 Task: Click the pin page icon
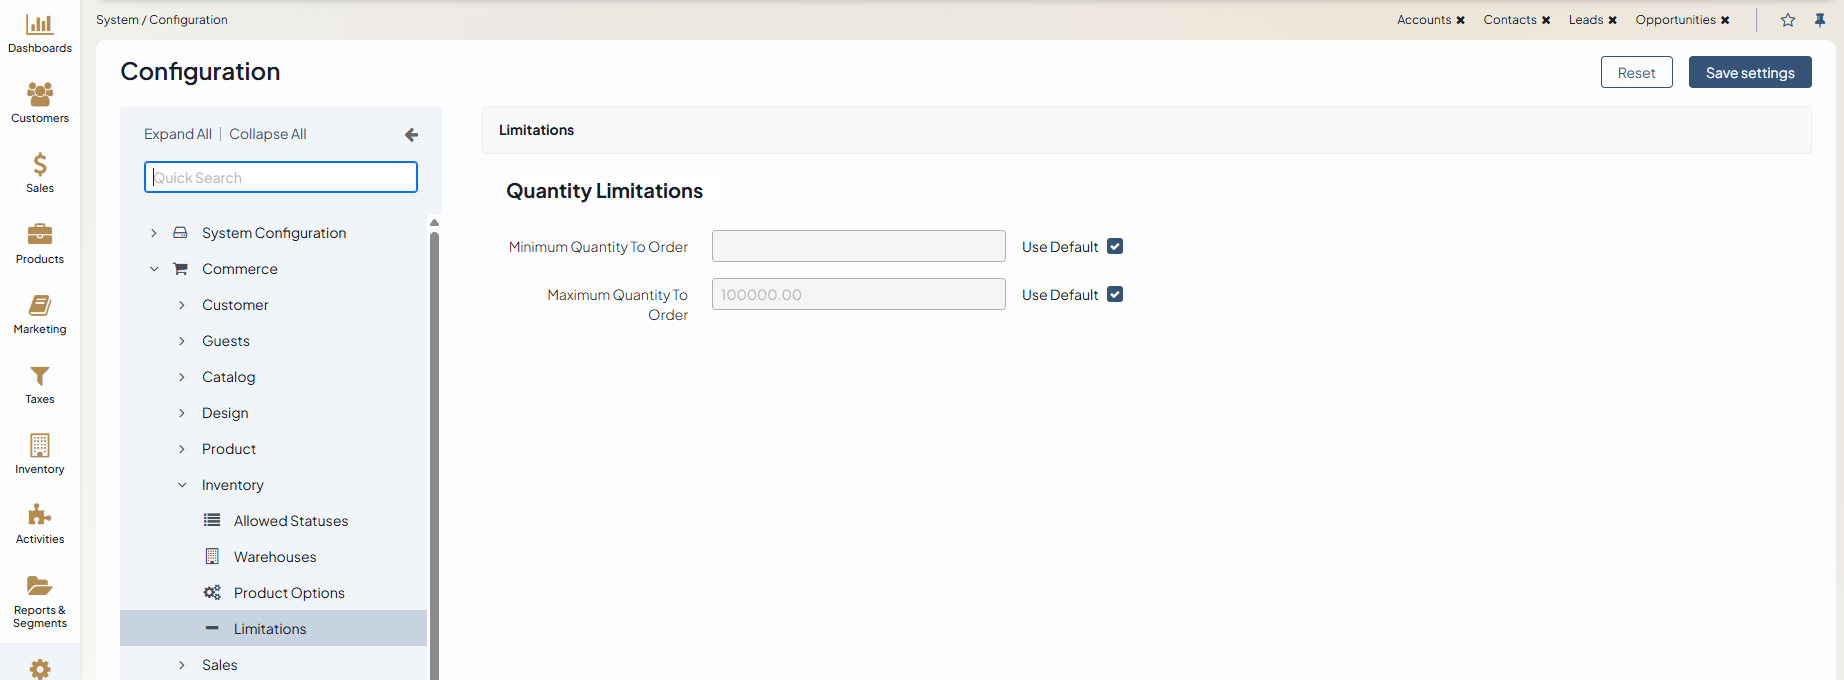pos(1820,20)
